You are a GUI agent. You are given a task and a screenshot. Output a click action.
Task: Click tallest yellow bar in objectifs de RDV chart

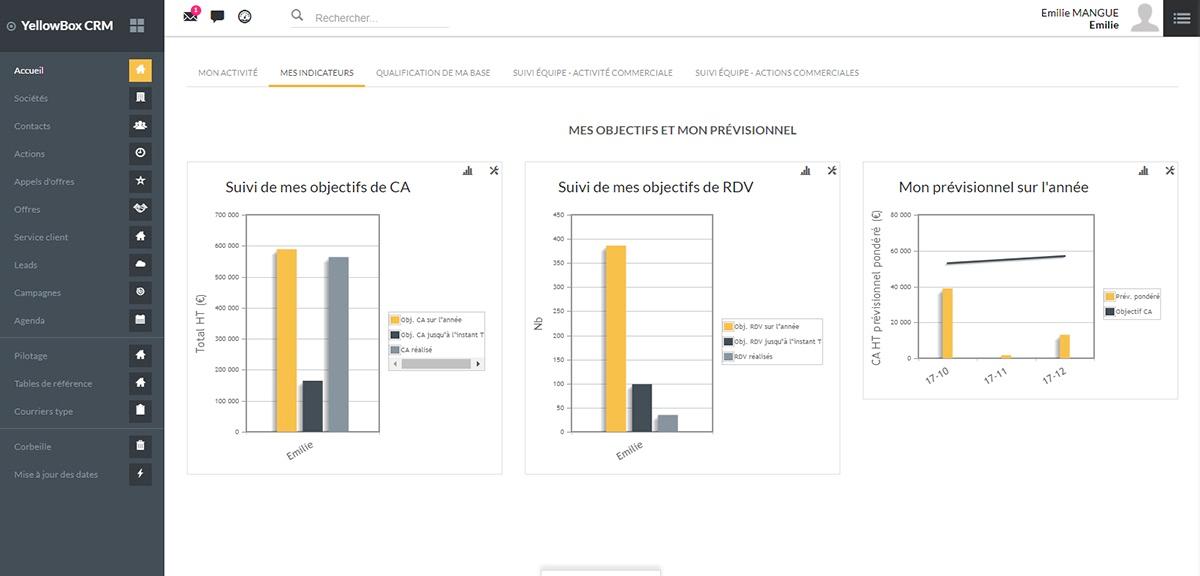(x=615, y=339)
